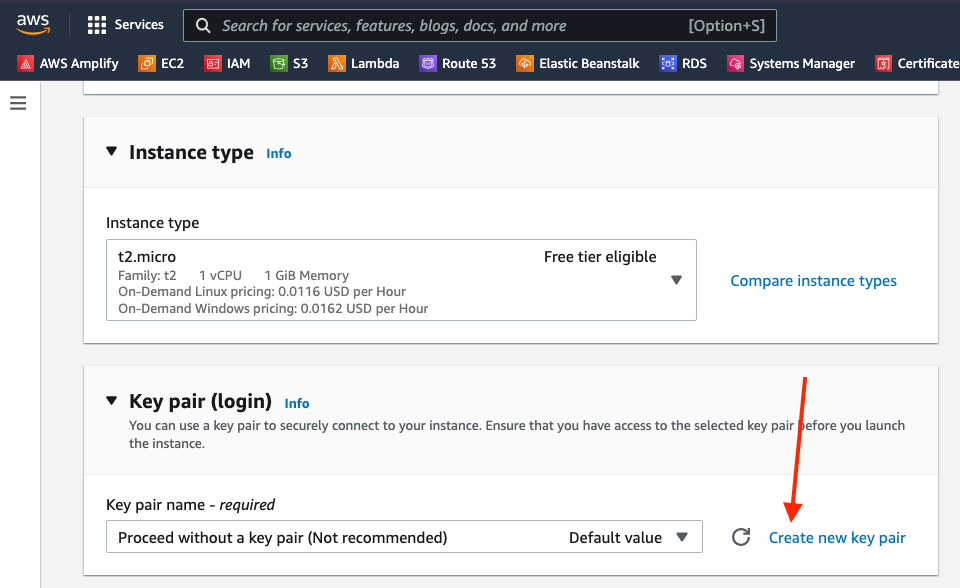The width and height of the screenshot is (960, 588).
Task: Collapse the Instance type section
Action: 112,152
